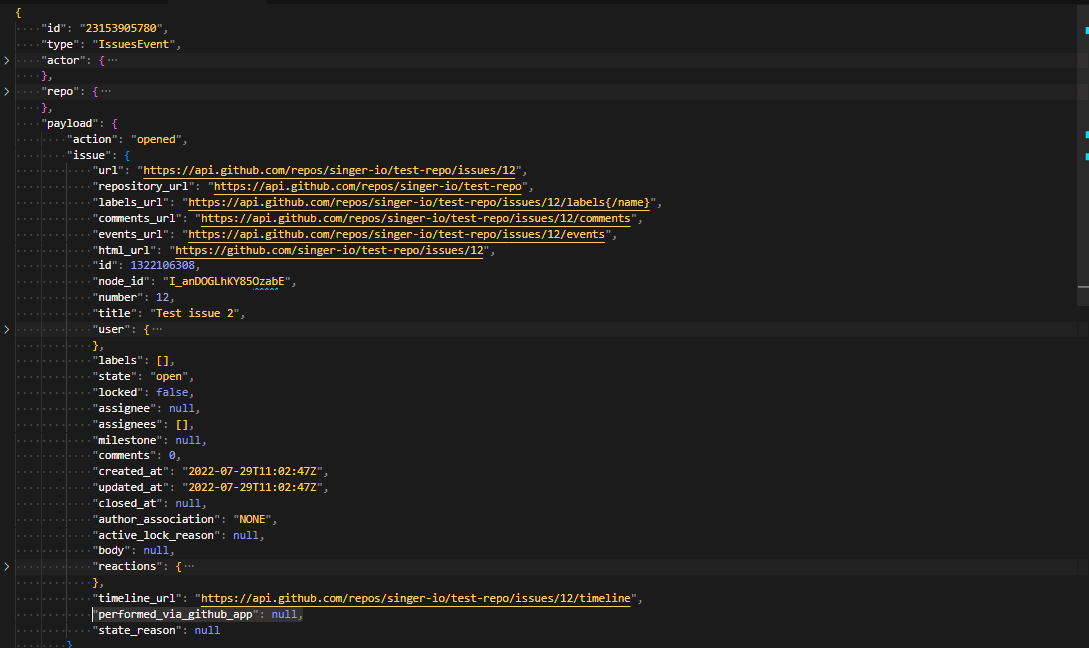Click the "body" null value
The image size is (1089, 648).
[x=156, y=551]
